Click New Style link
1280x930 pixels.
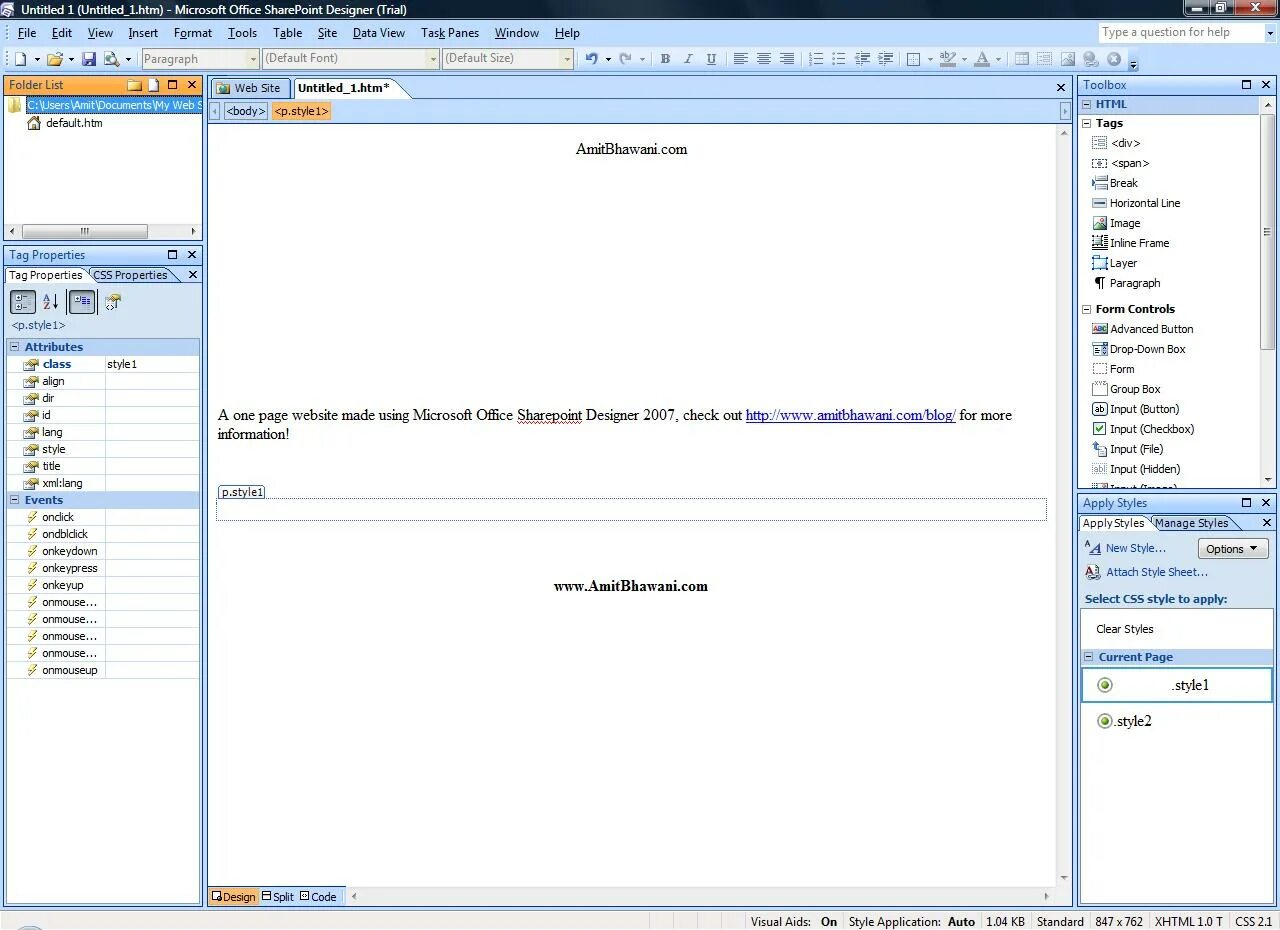coord(1135,548)
